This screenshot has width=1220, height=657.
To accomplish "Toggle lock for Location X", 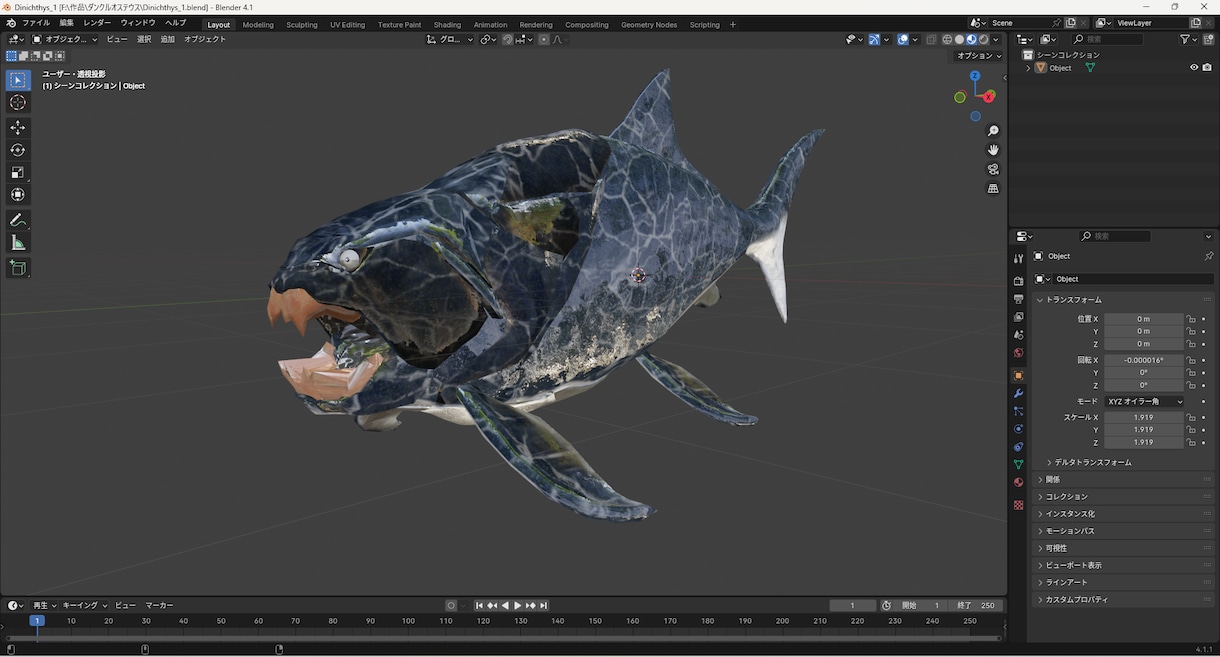I will click(1191, 319).
